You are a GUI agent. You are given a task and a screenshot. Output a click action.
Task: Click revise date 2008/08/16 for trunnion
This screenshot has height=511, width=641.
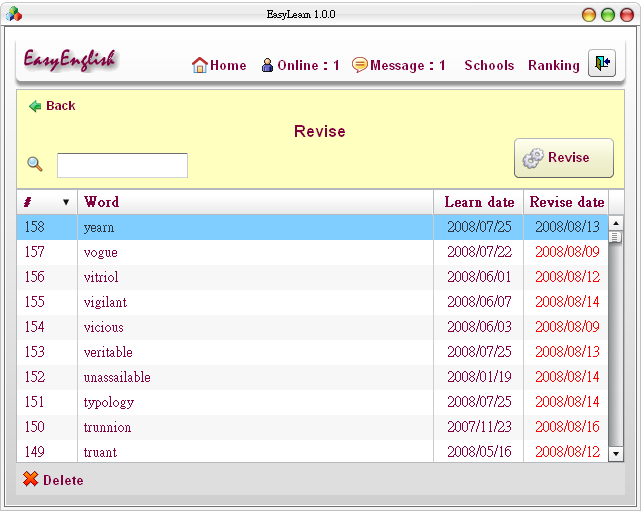tap(567, 426)
